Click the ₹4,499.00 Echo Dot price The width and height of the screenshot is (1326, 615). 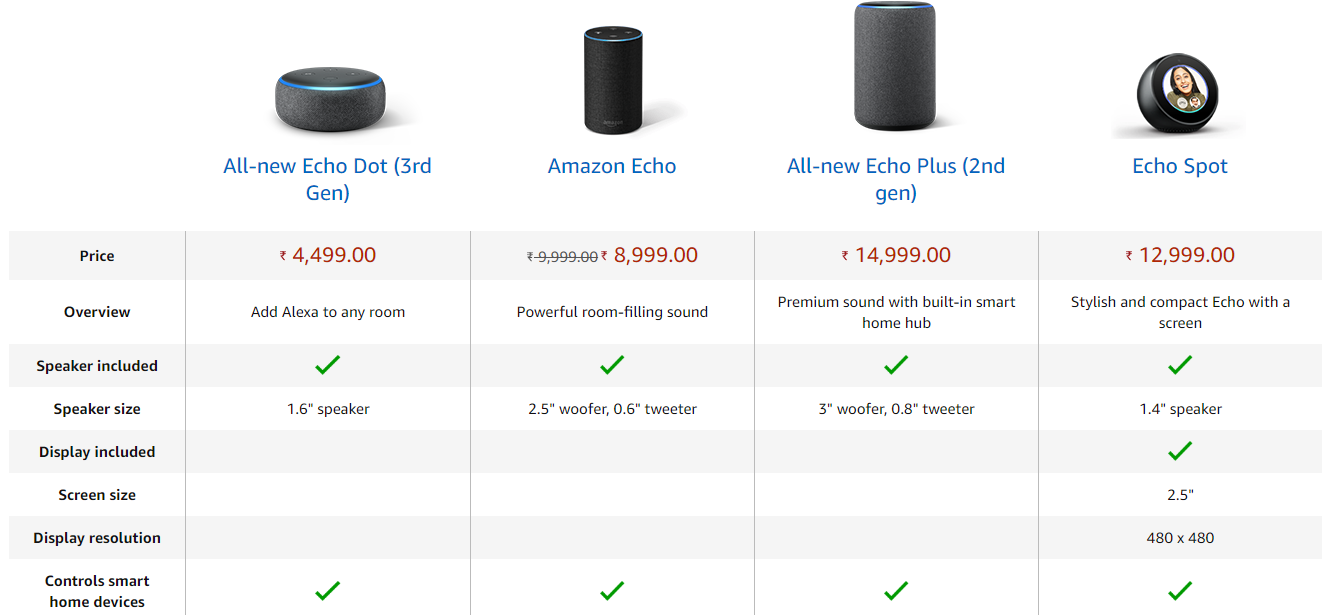(x=328, y=255)
